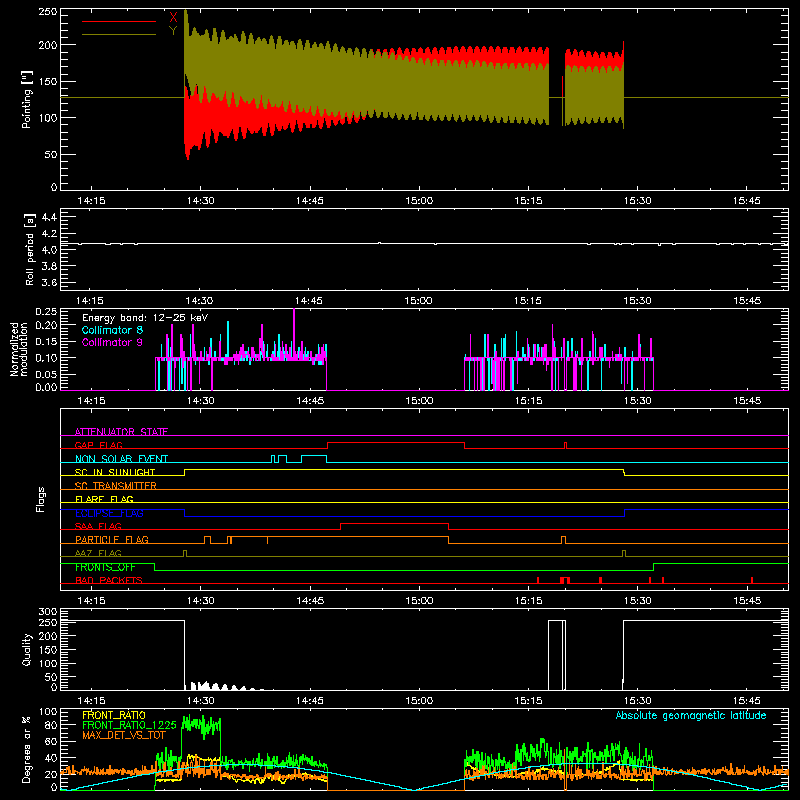Click the 15:45 time label under modulation plot
The height and width of the screenshot is (800, 800).
(x=746, y=401)
